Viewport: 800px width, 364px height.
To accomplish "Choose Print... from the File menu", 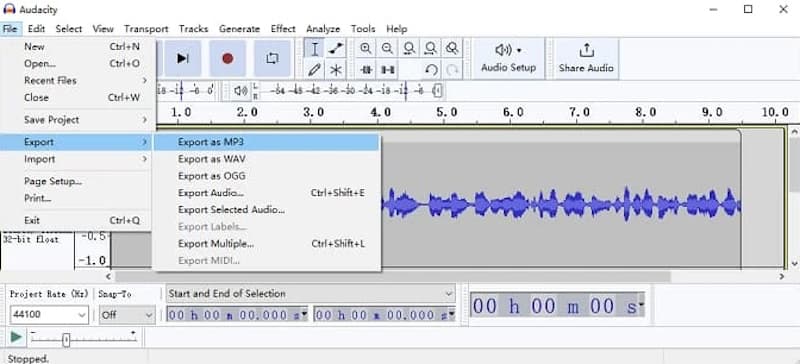I will click(x=76, y=198).
